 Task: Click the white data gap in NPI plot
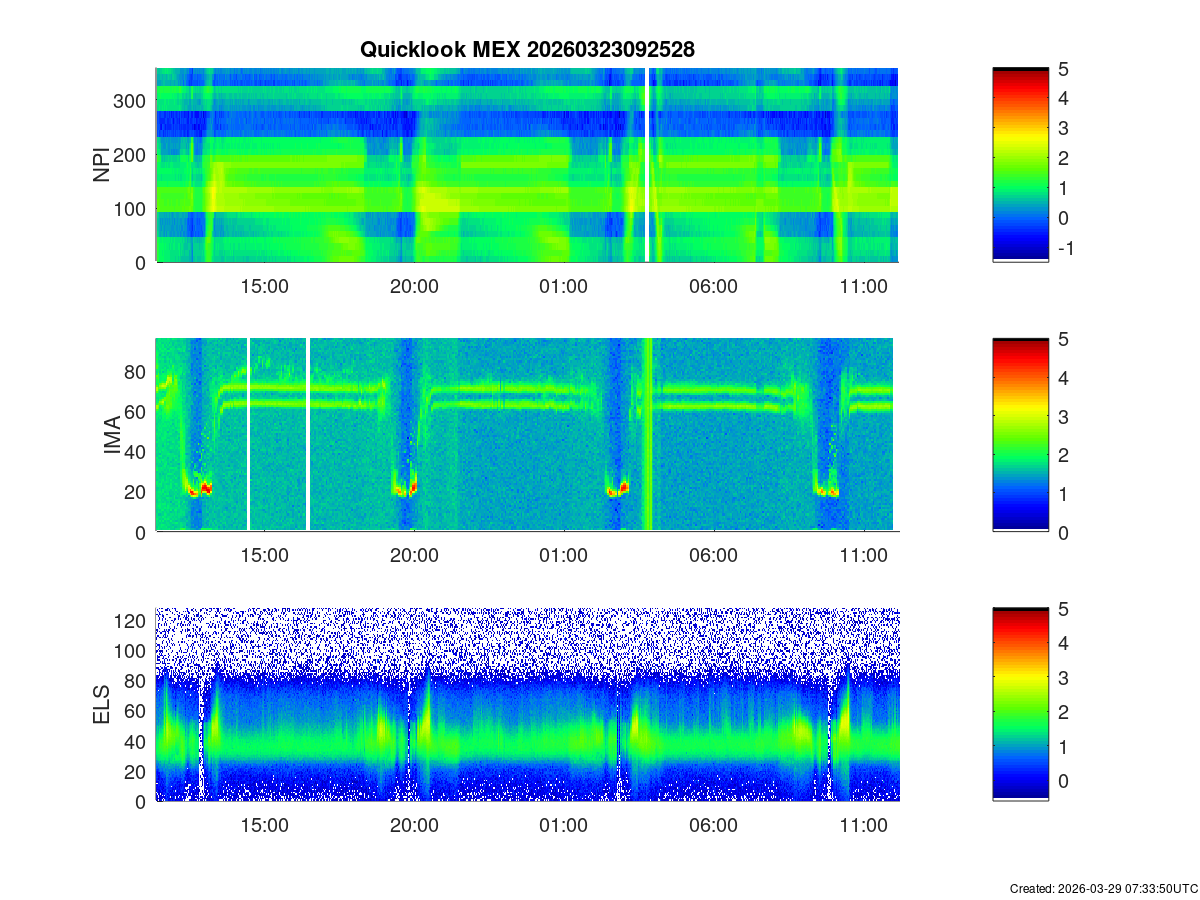click(648, 165)
